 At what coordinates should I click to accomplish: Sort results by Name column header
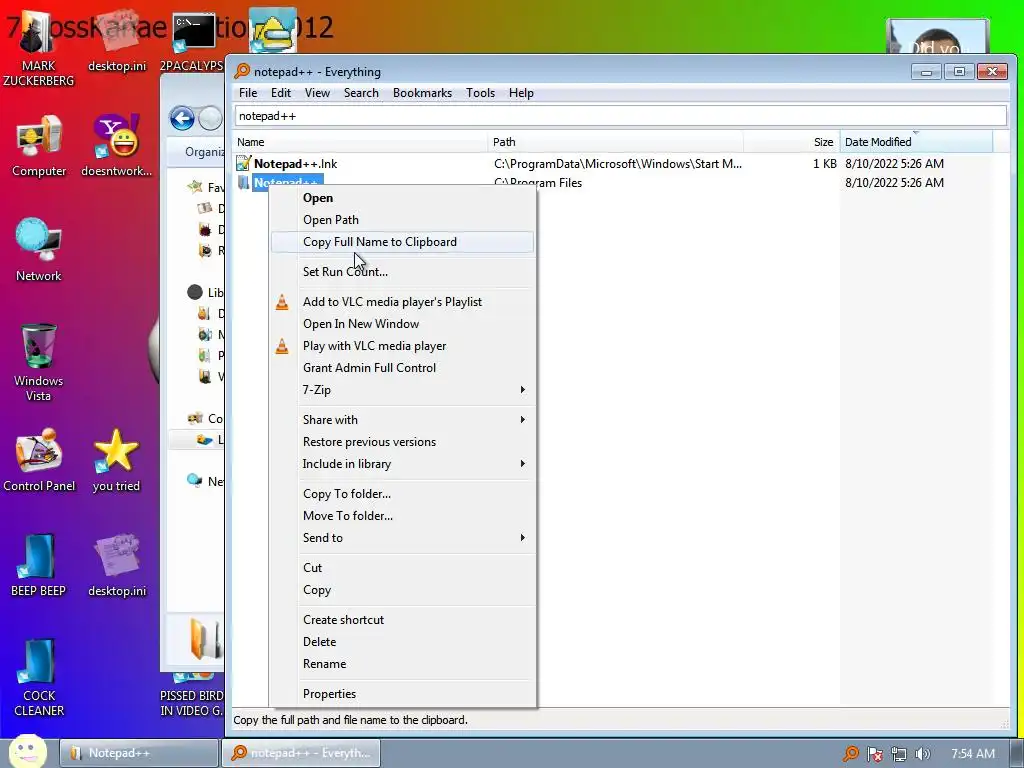pyautogui.click(x=360, y=142)
